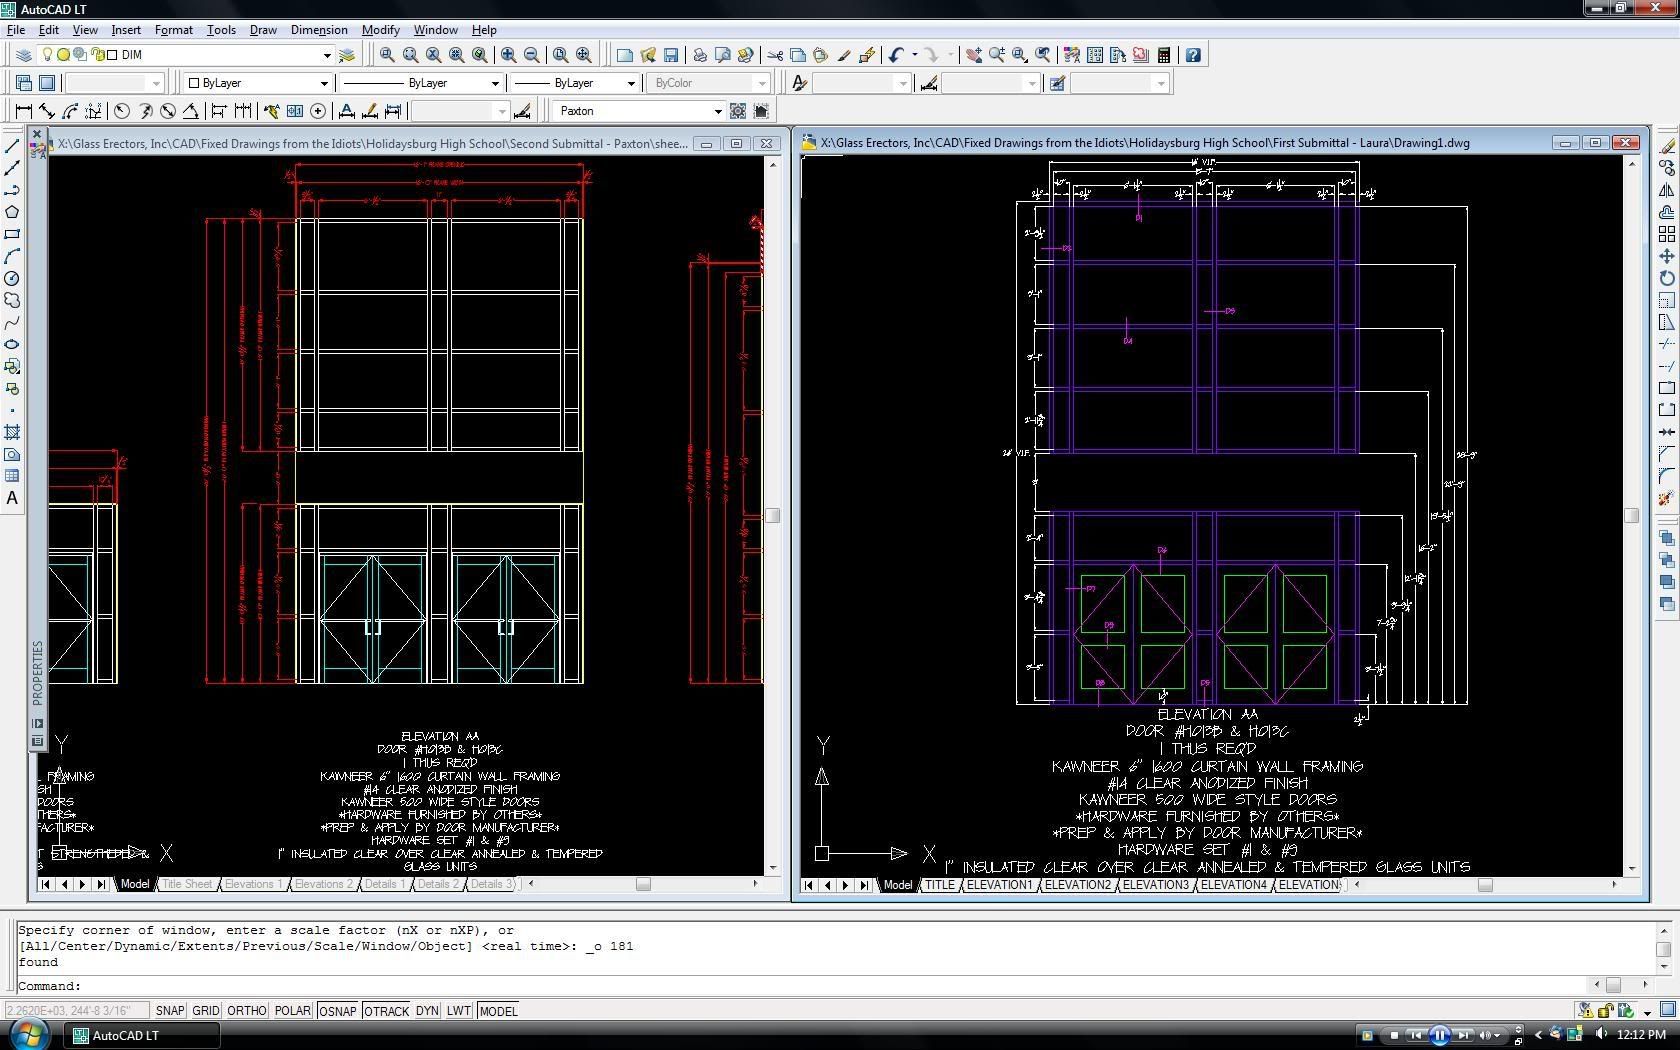Click the Radius Dimension icon
1680x1050 pixels.
(x=122, y=111)
